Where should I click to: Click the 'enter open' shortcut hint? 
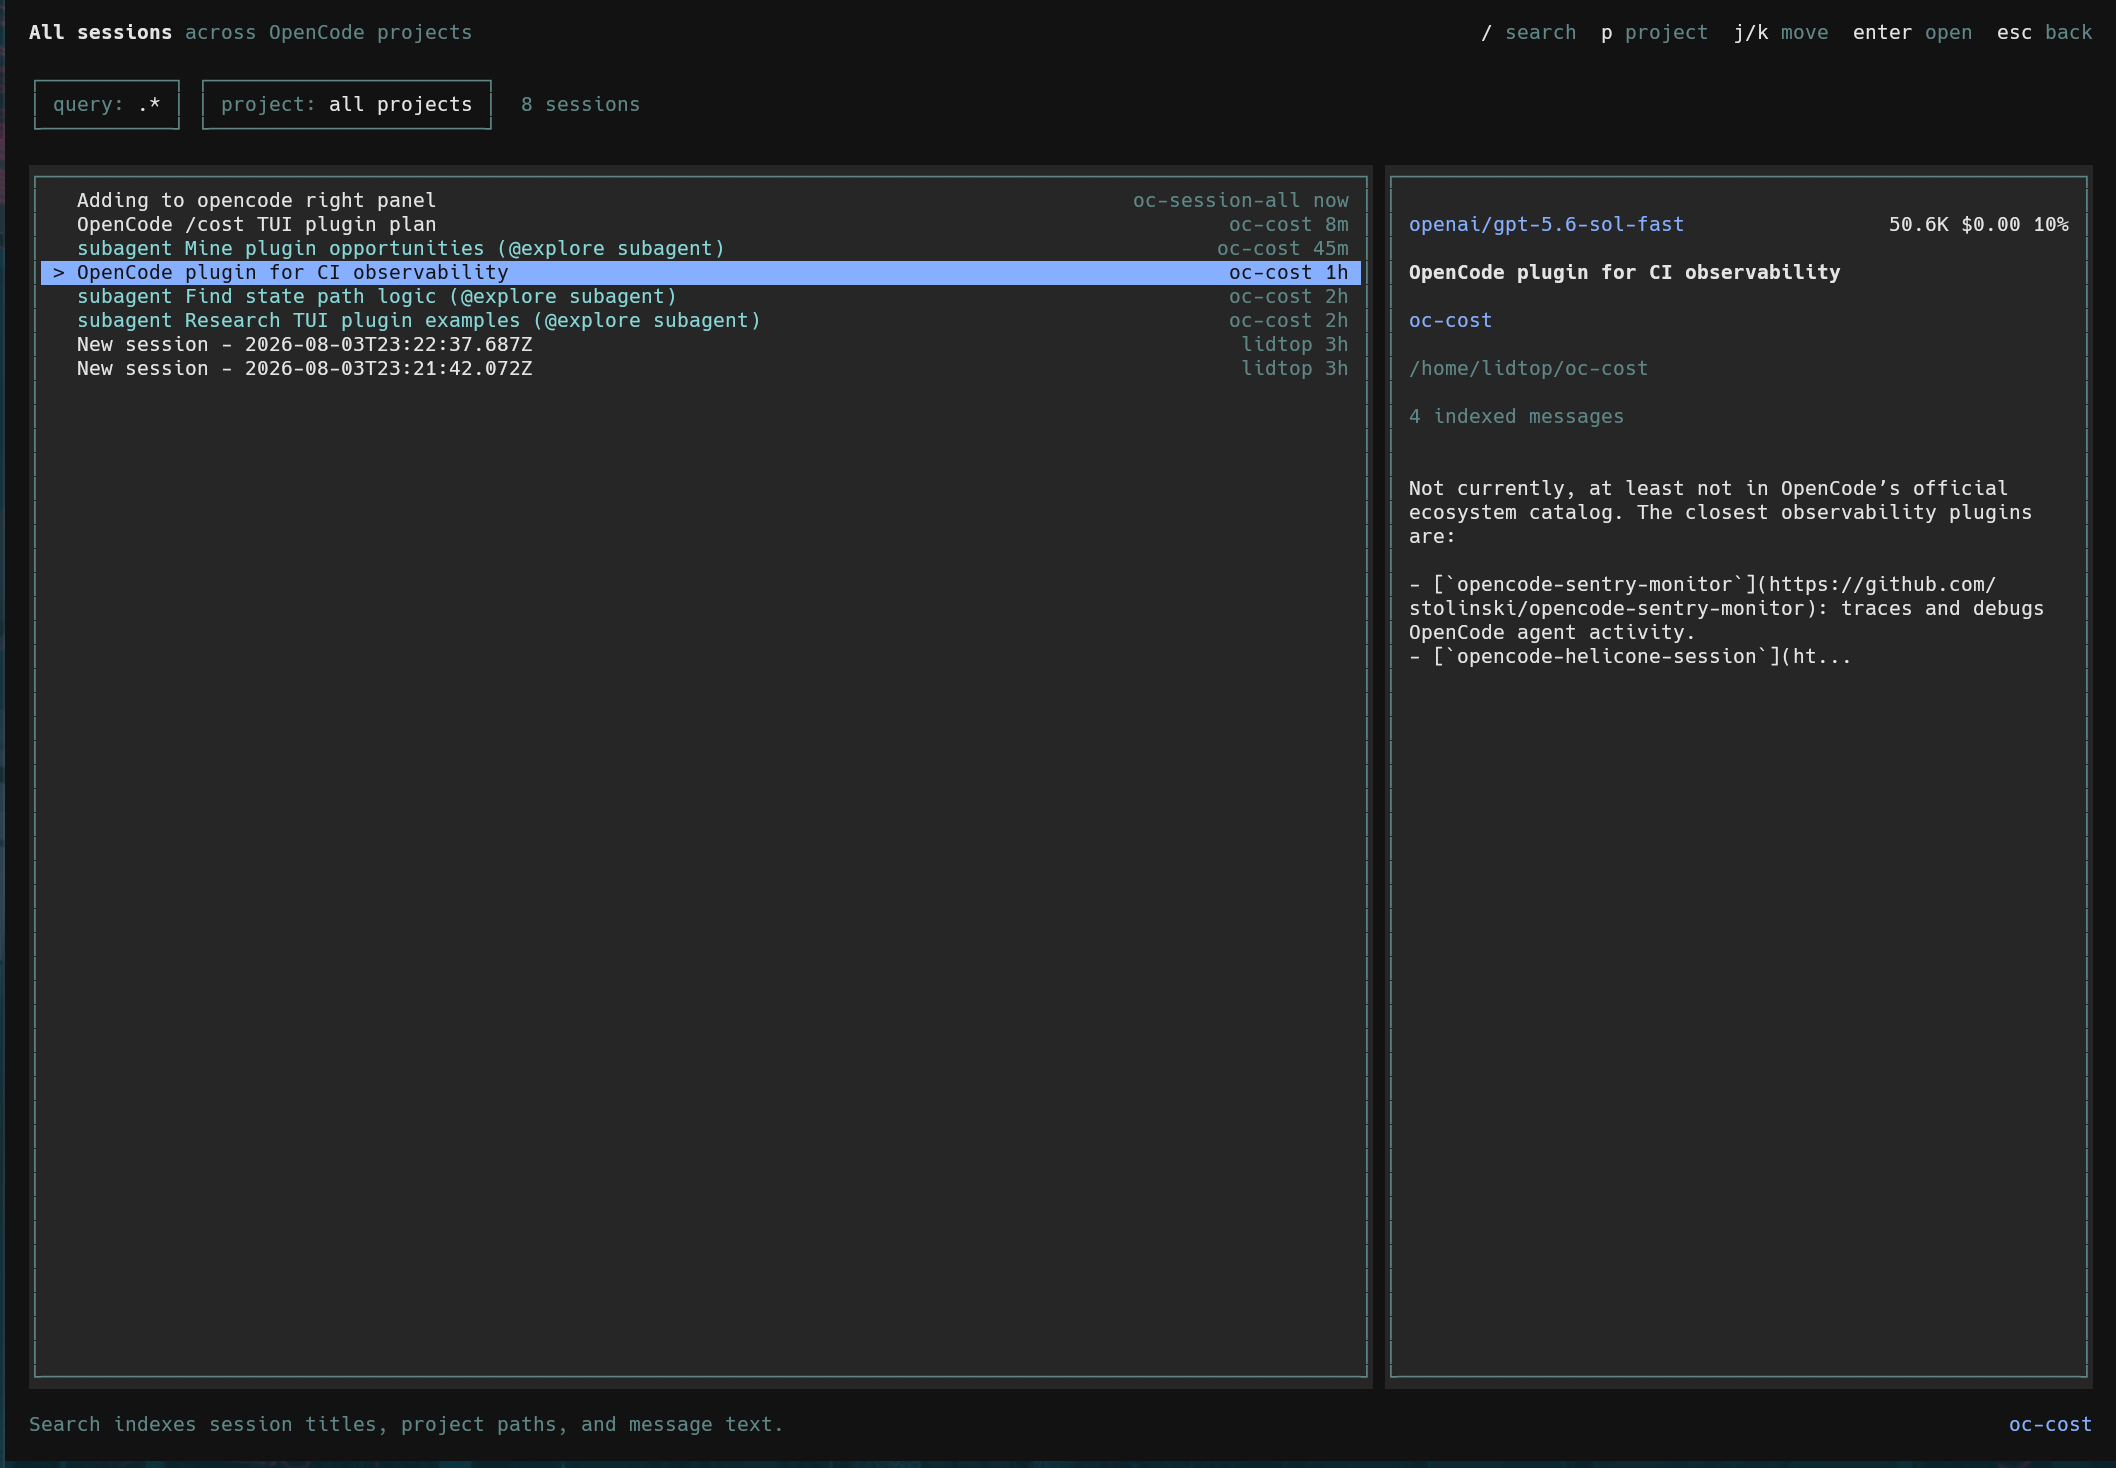click(1912, 33)
